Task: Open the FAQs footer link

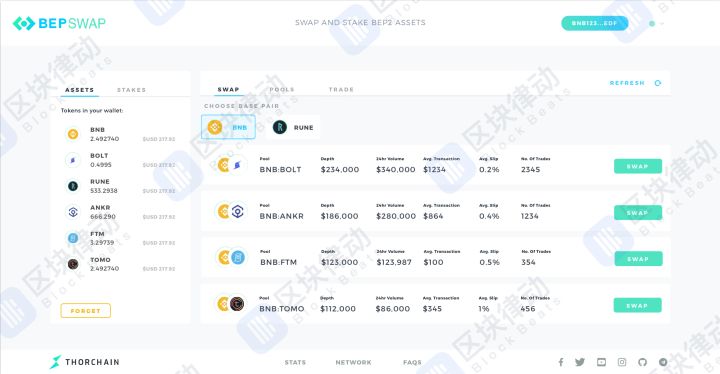Action: coord(412,363)
